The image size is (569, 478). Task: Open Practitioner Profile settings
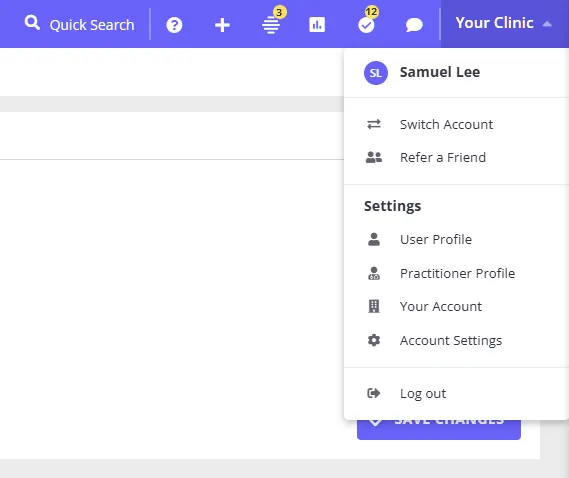[x=457, y=273]
